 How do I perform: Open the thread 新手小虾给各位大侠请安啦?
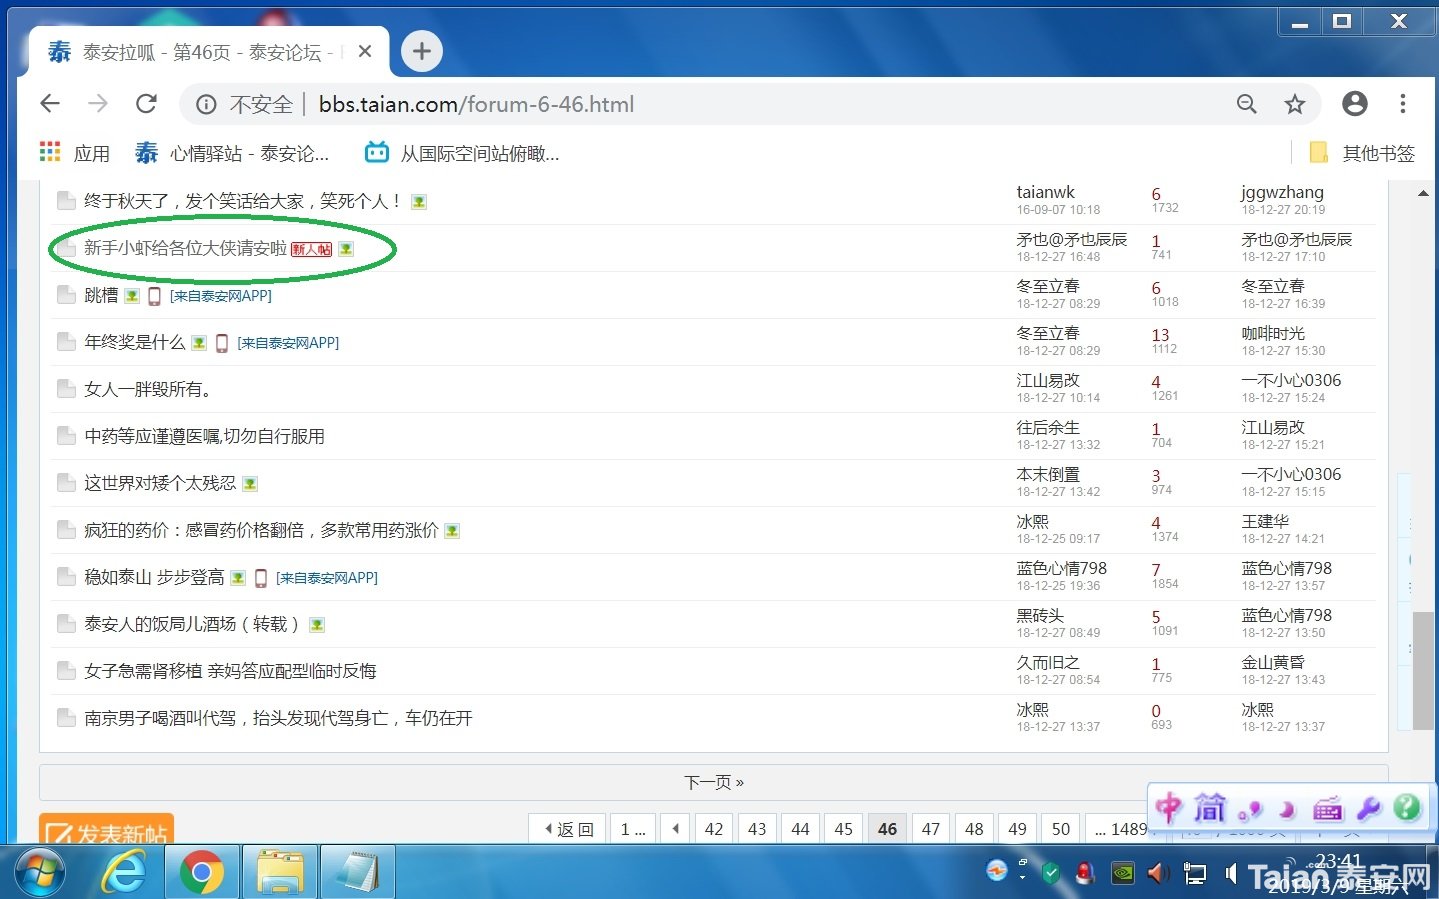(x=185, y=248)
